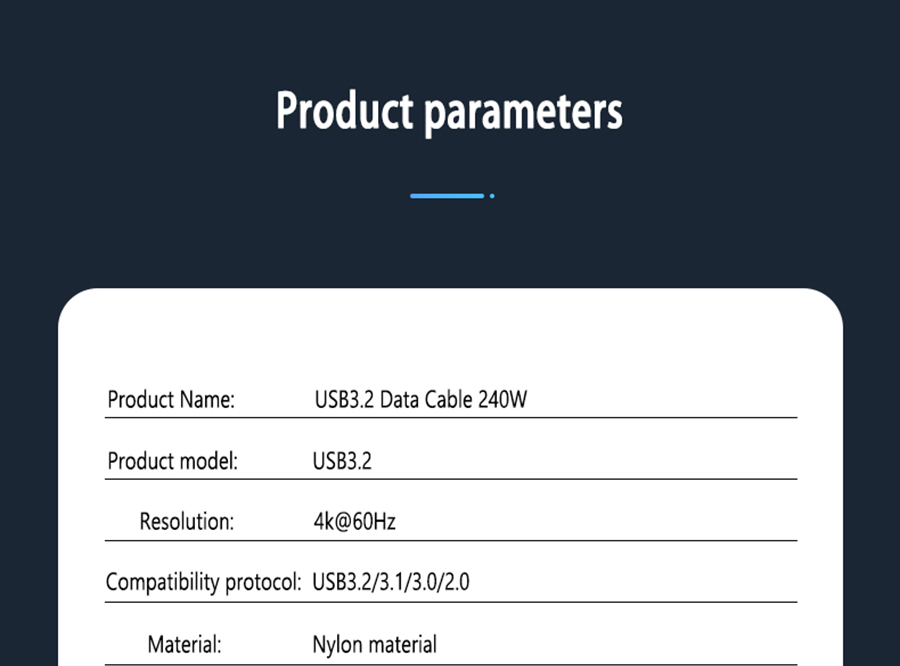
Task: Click the 'Product model:' label
Action: point(172,461)
